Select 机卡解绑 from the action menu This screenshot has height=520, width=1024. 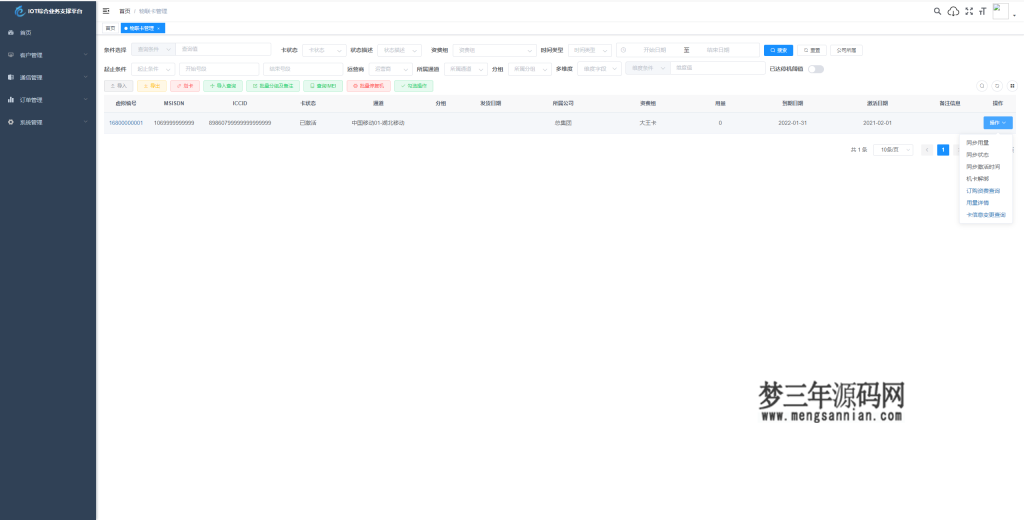click(x=977, y=178)
